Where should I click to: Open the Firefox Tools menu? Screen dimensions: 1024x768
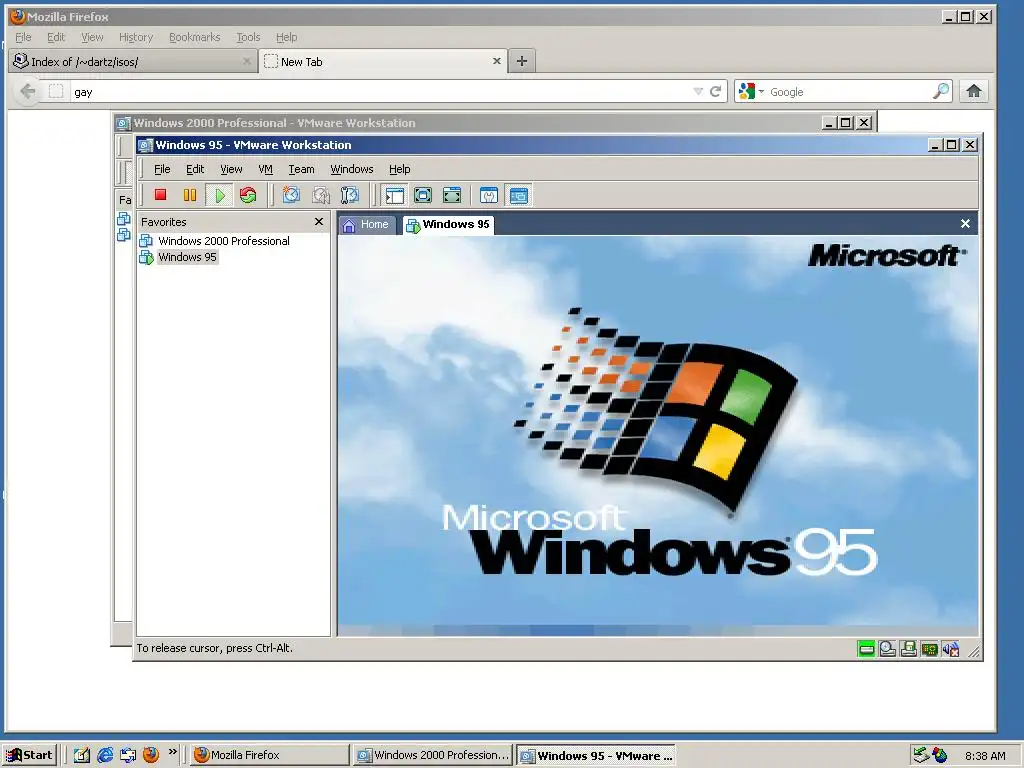[248, 37]
